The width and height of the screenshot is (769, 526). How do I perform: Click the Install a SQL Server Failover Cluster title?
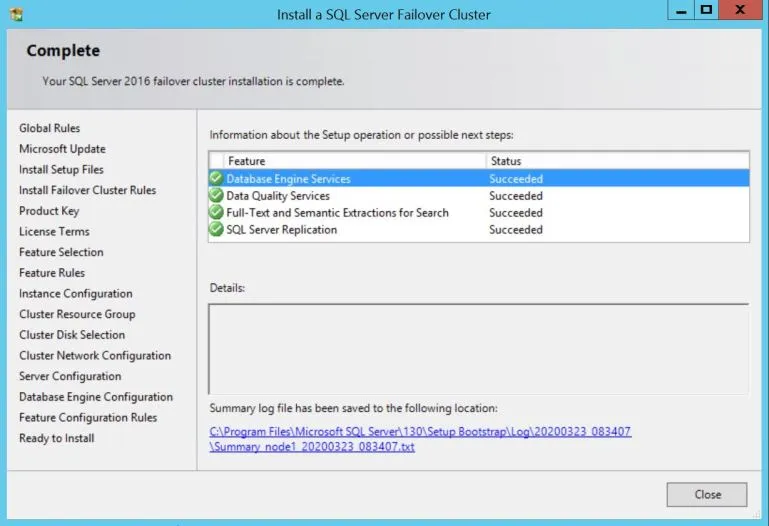point(384,15)
